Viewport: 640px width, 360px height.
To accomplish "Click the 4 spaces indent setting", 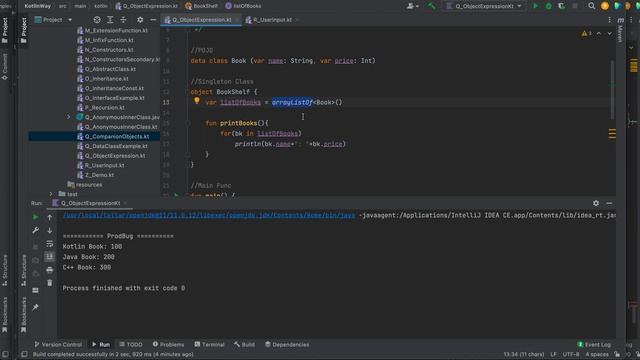I will (597, 354).
